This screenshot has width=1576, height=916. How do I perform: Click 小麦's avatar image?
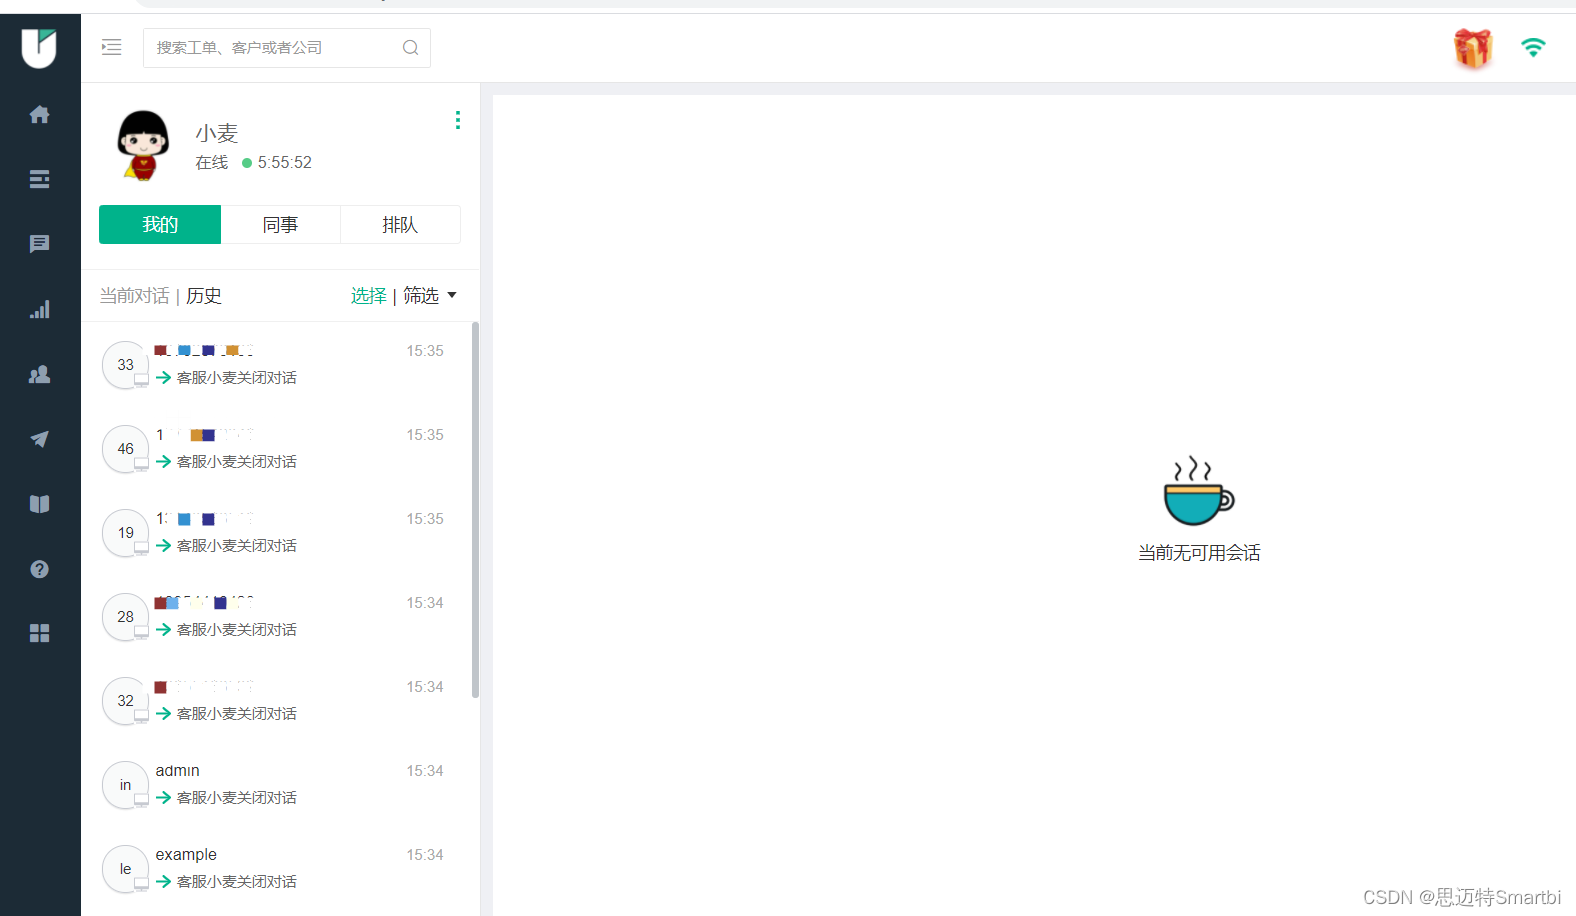pos(143,145)
